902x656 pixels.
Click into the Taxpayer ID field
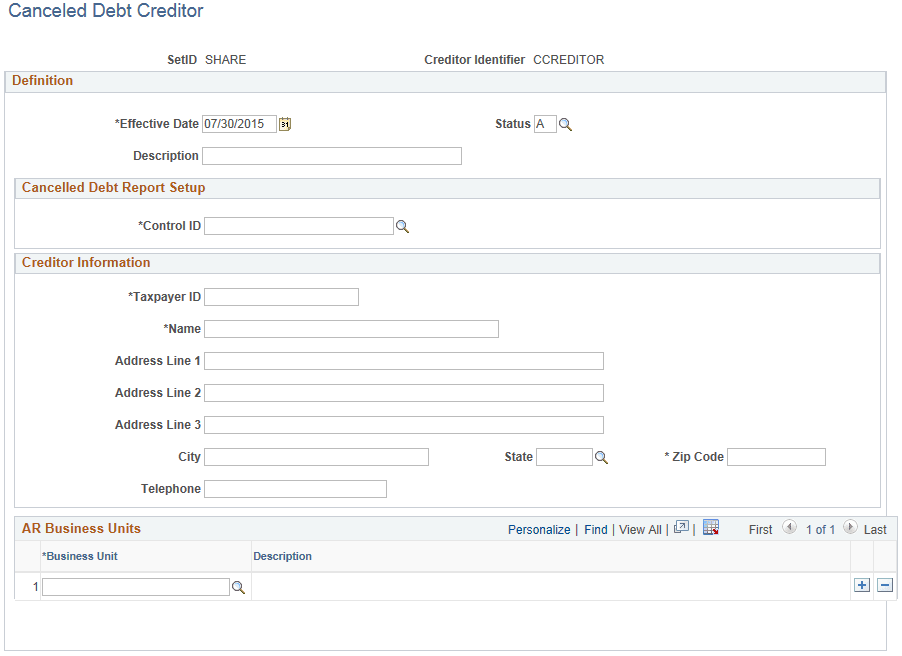pyautogui.click(x=280, y=296)
